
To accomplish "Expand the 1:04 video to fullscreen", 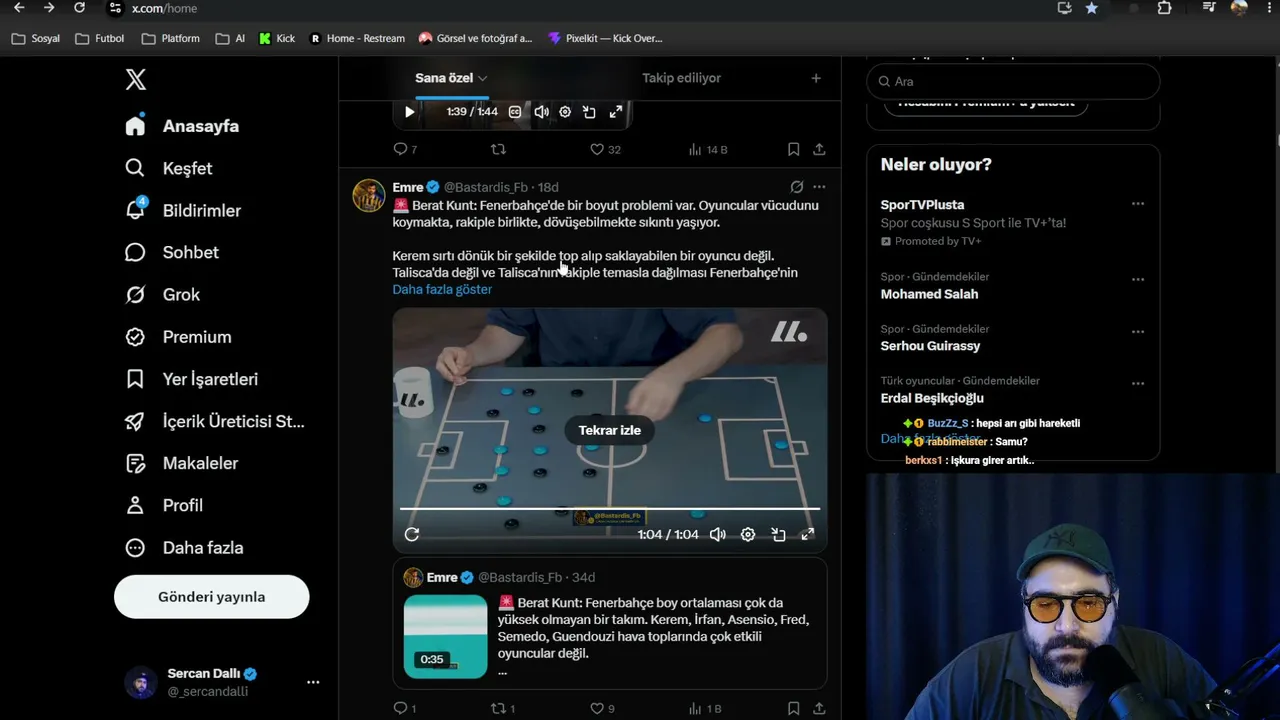I will coord(807,534).
